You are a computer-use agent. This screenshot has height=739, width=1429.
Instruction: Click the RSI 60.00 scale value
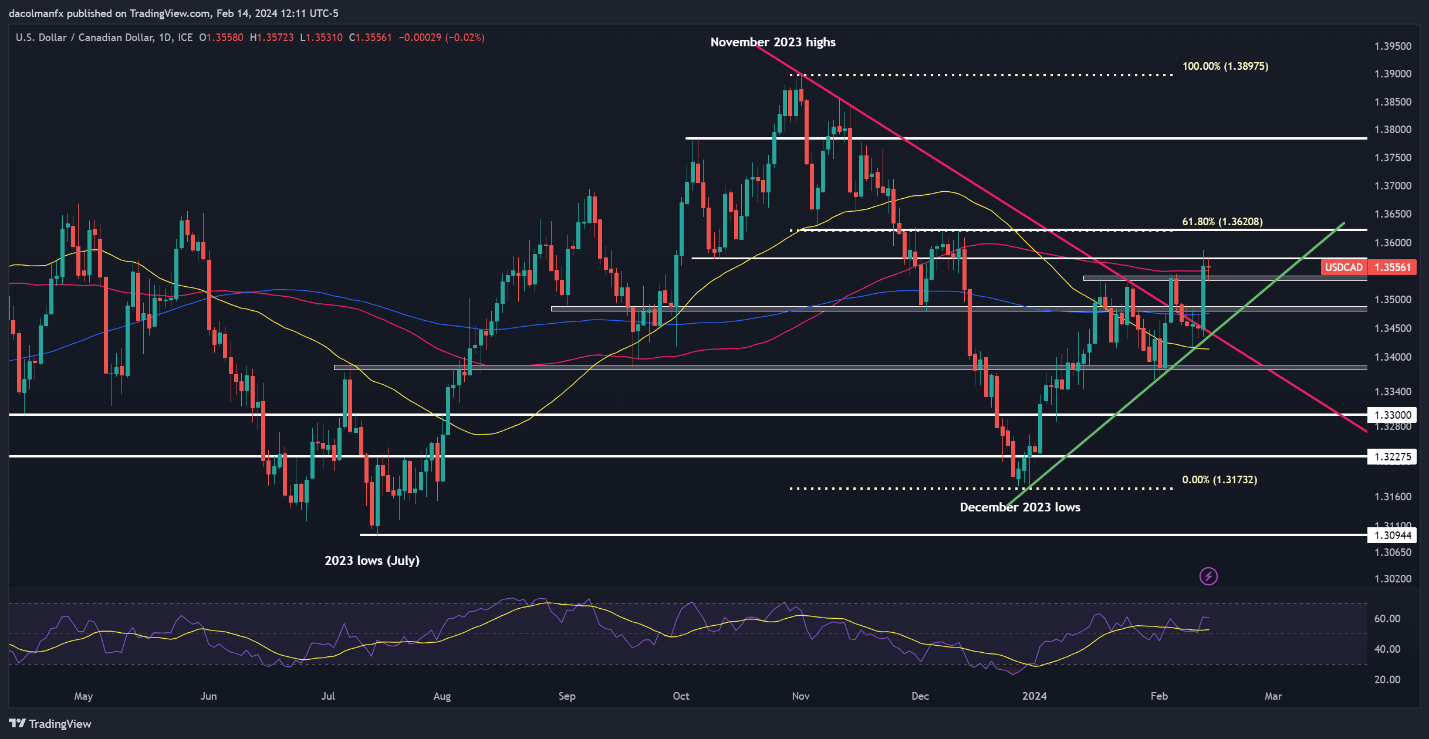(x=1386, y=619)
